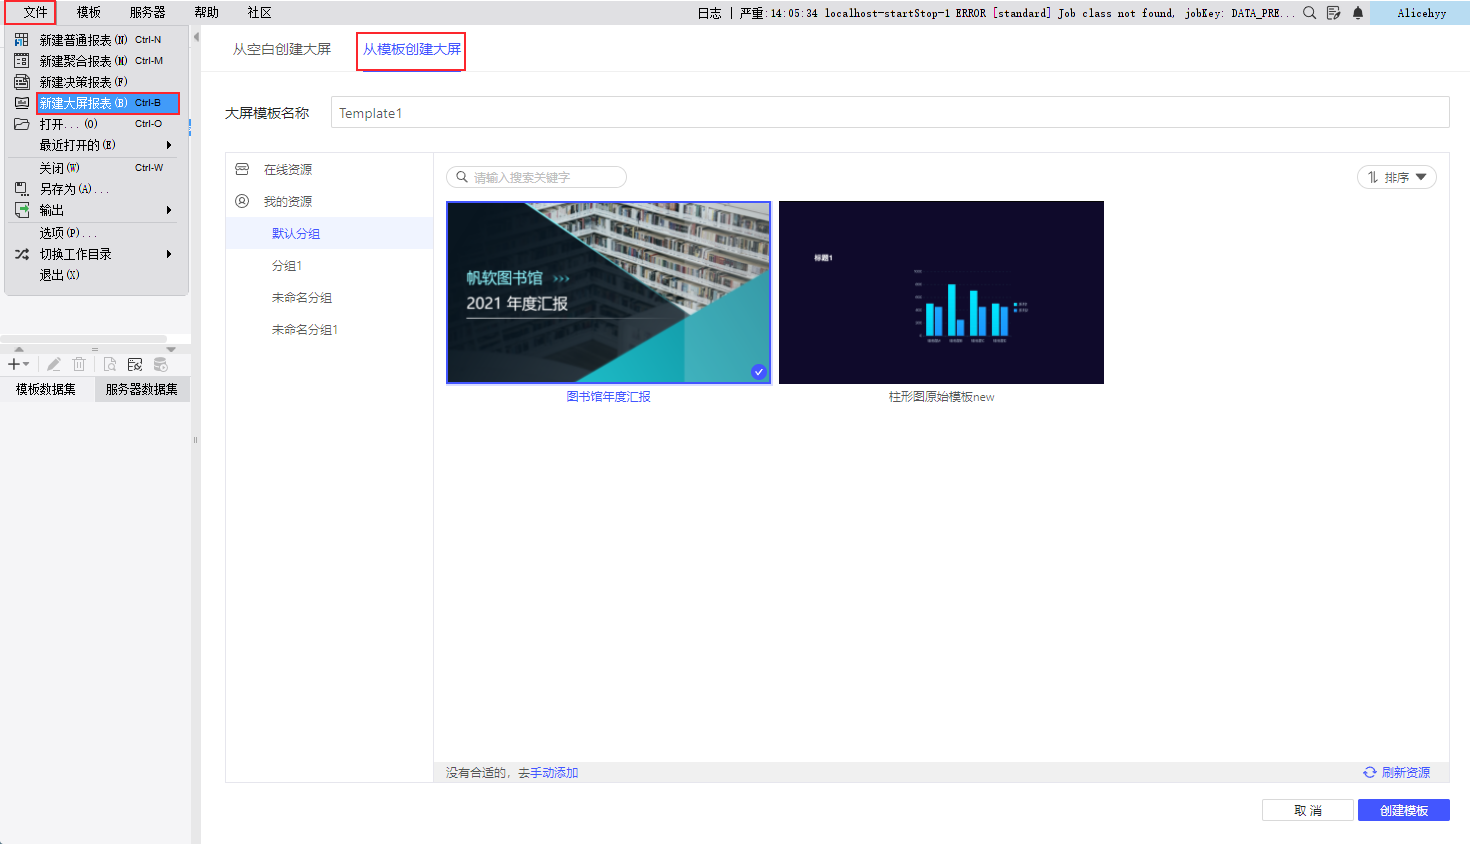
Task: Click 刷新资源 to refresh resources
Action: [1396, 773]
